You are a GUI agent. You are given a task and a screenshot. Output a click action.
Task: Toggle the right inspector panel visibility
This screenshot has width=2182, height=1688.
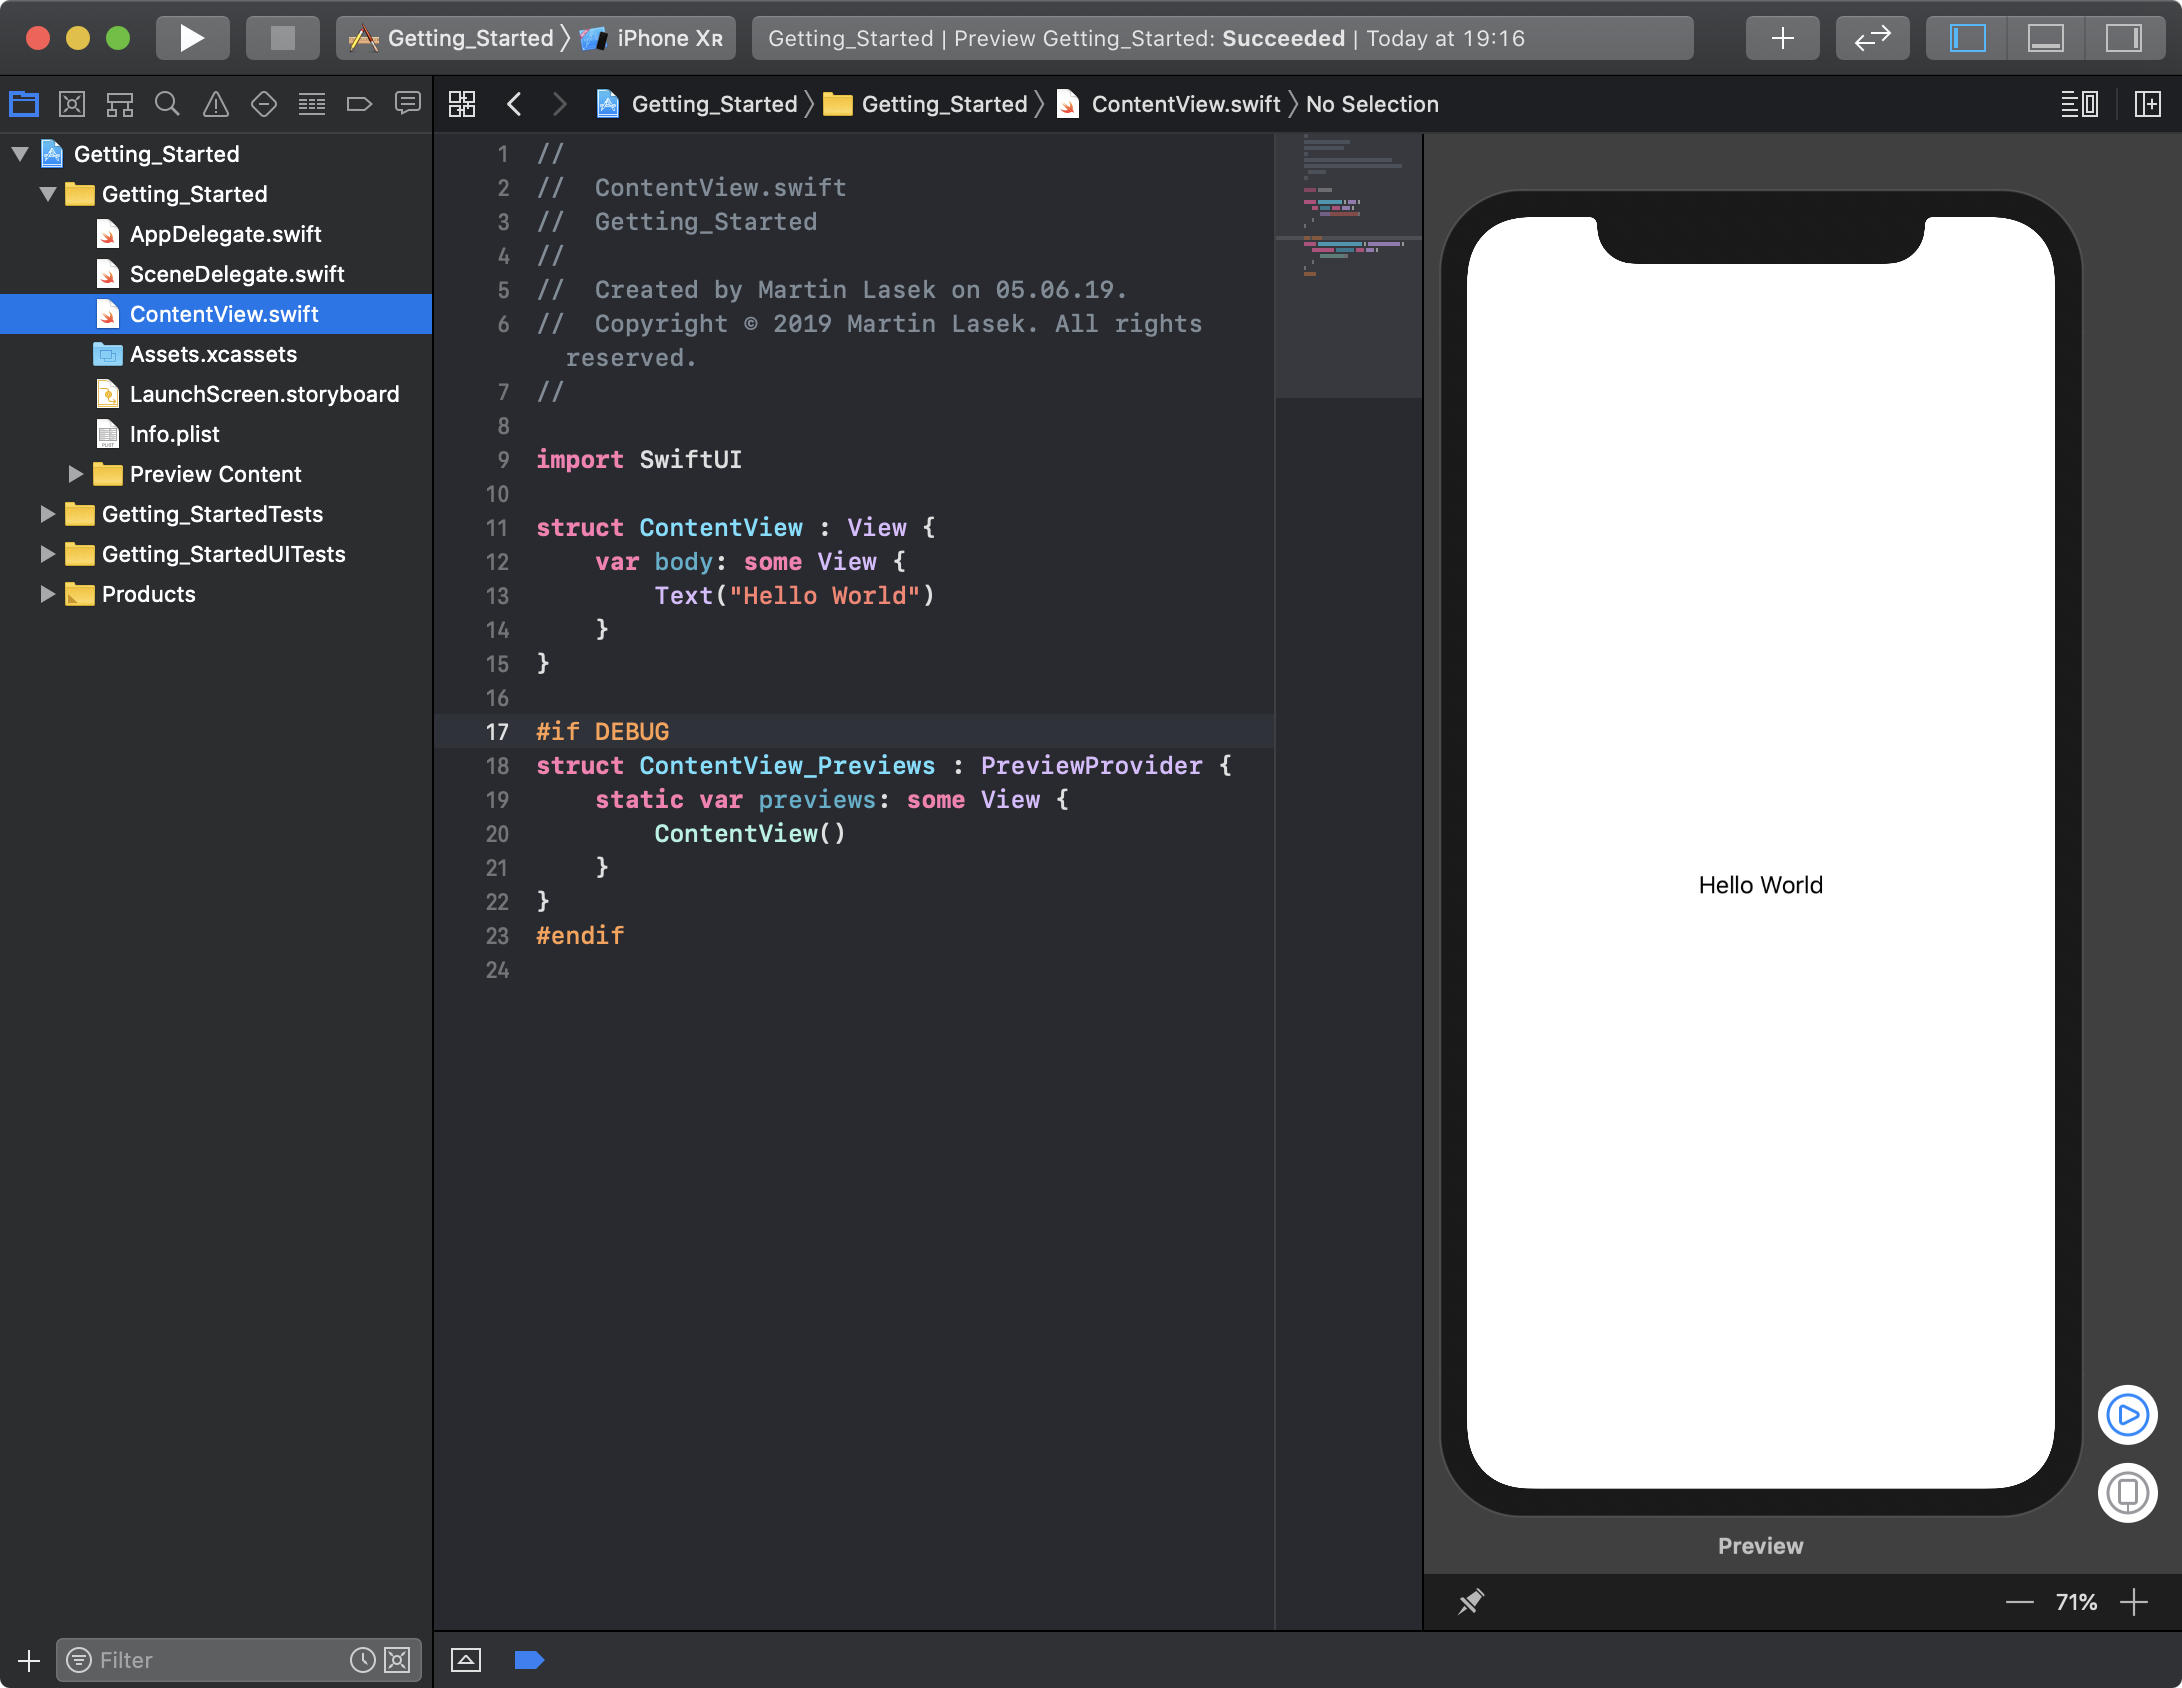[x=2124, y=37]
